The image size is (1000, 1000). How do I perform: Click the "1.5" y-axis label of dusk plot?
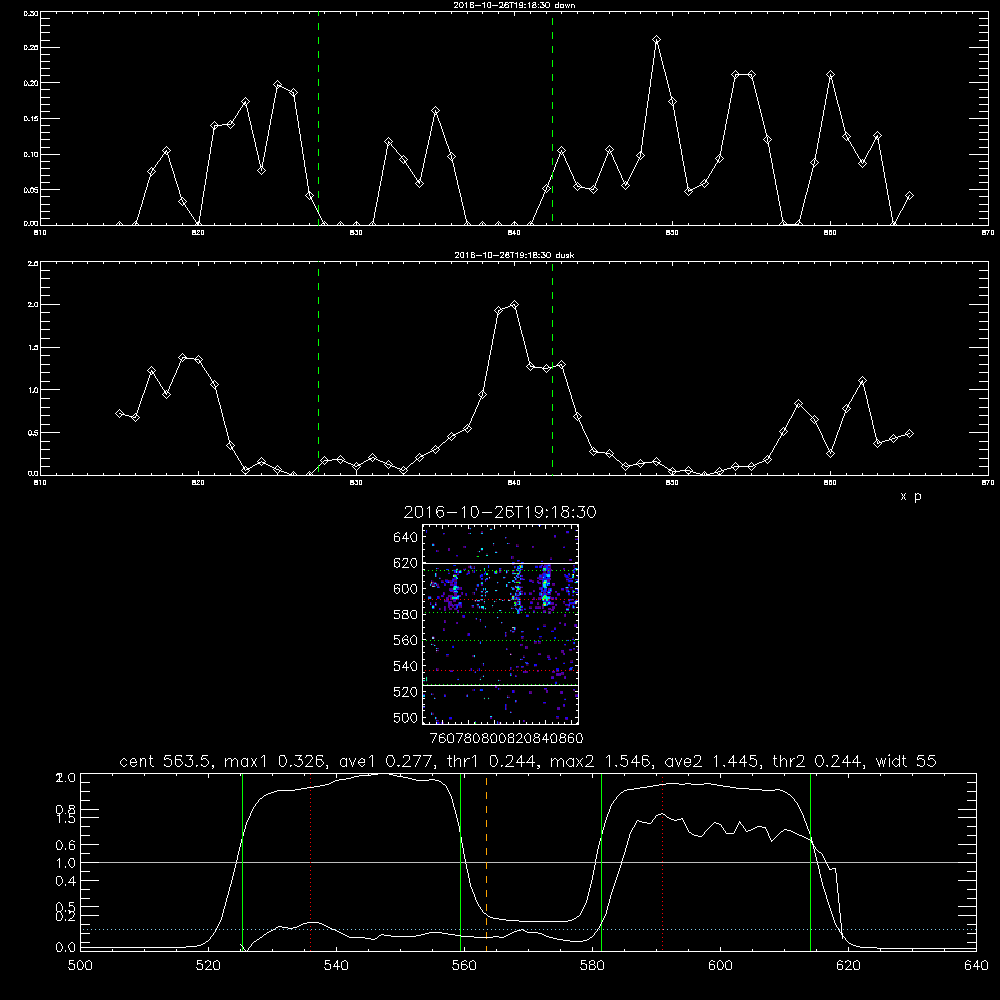point(33,348)
